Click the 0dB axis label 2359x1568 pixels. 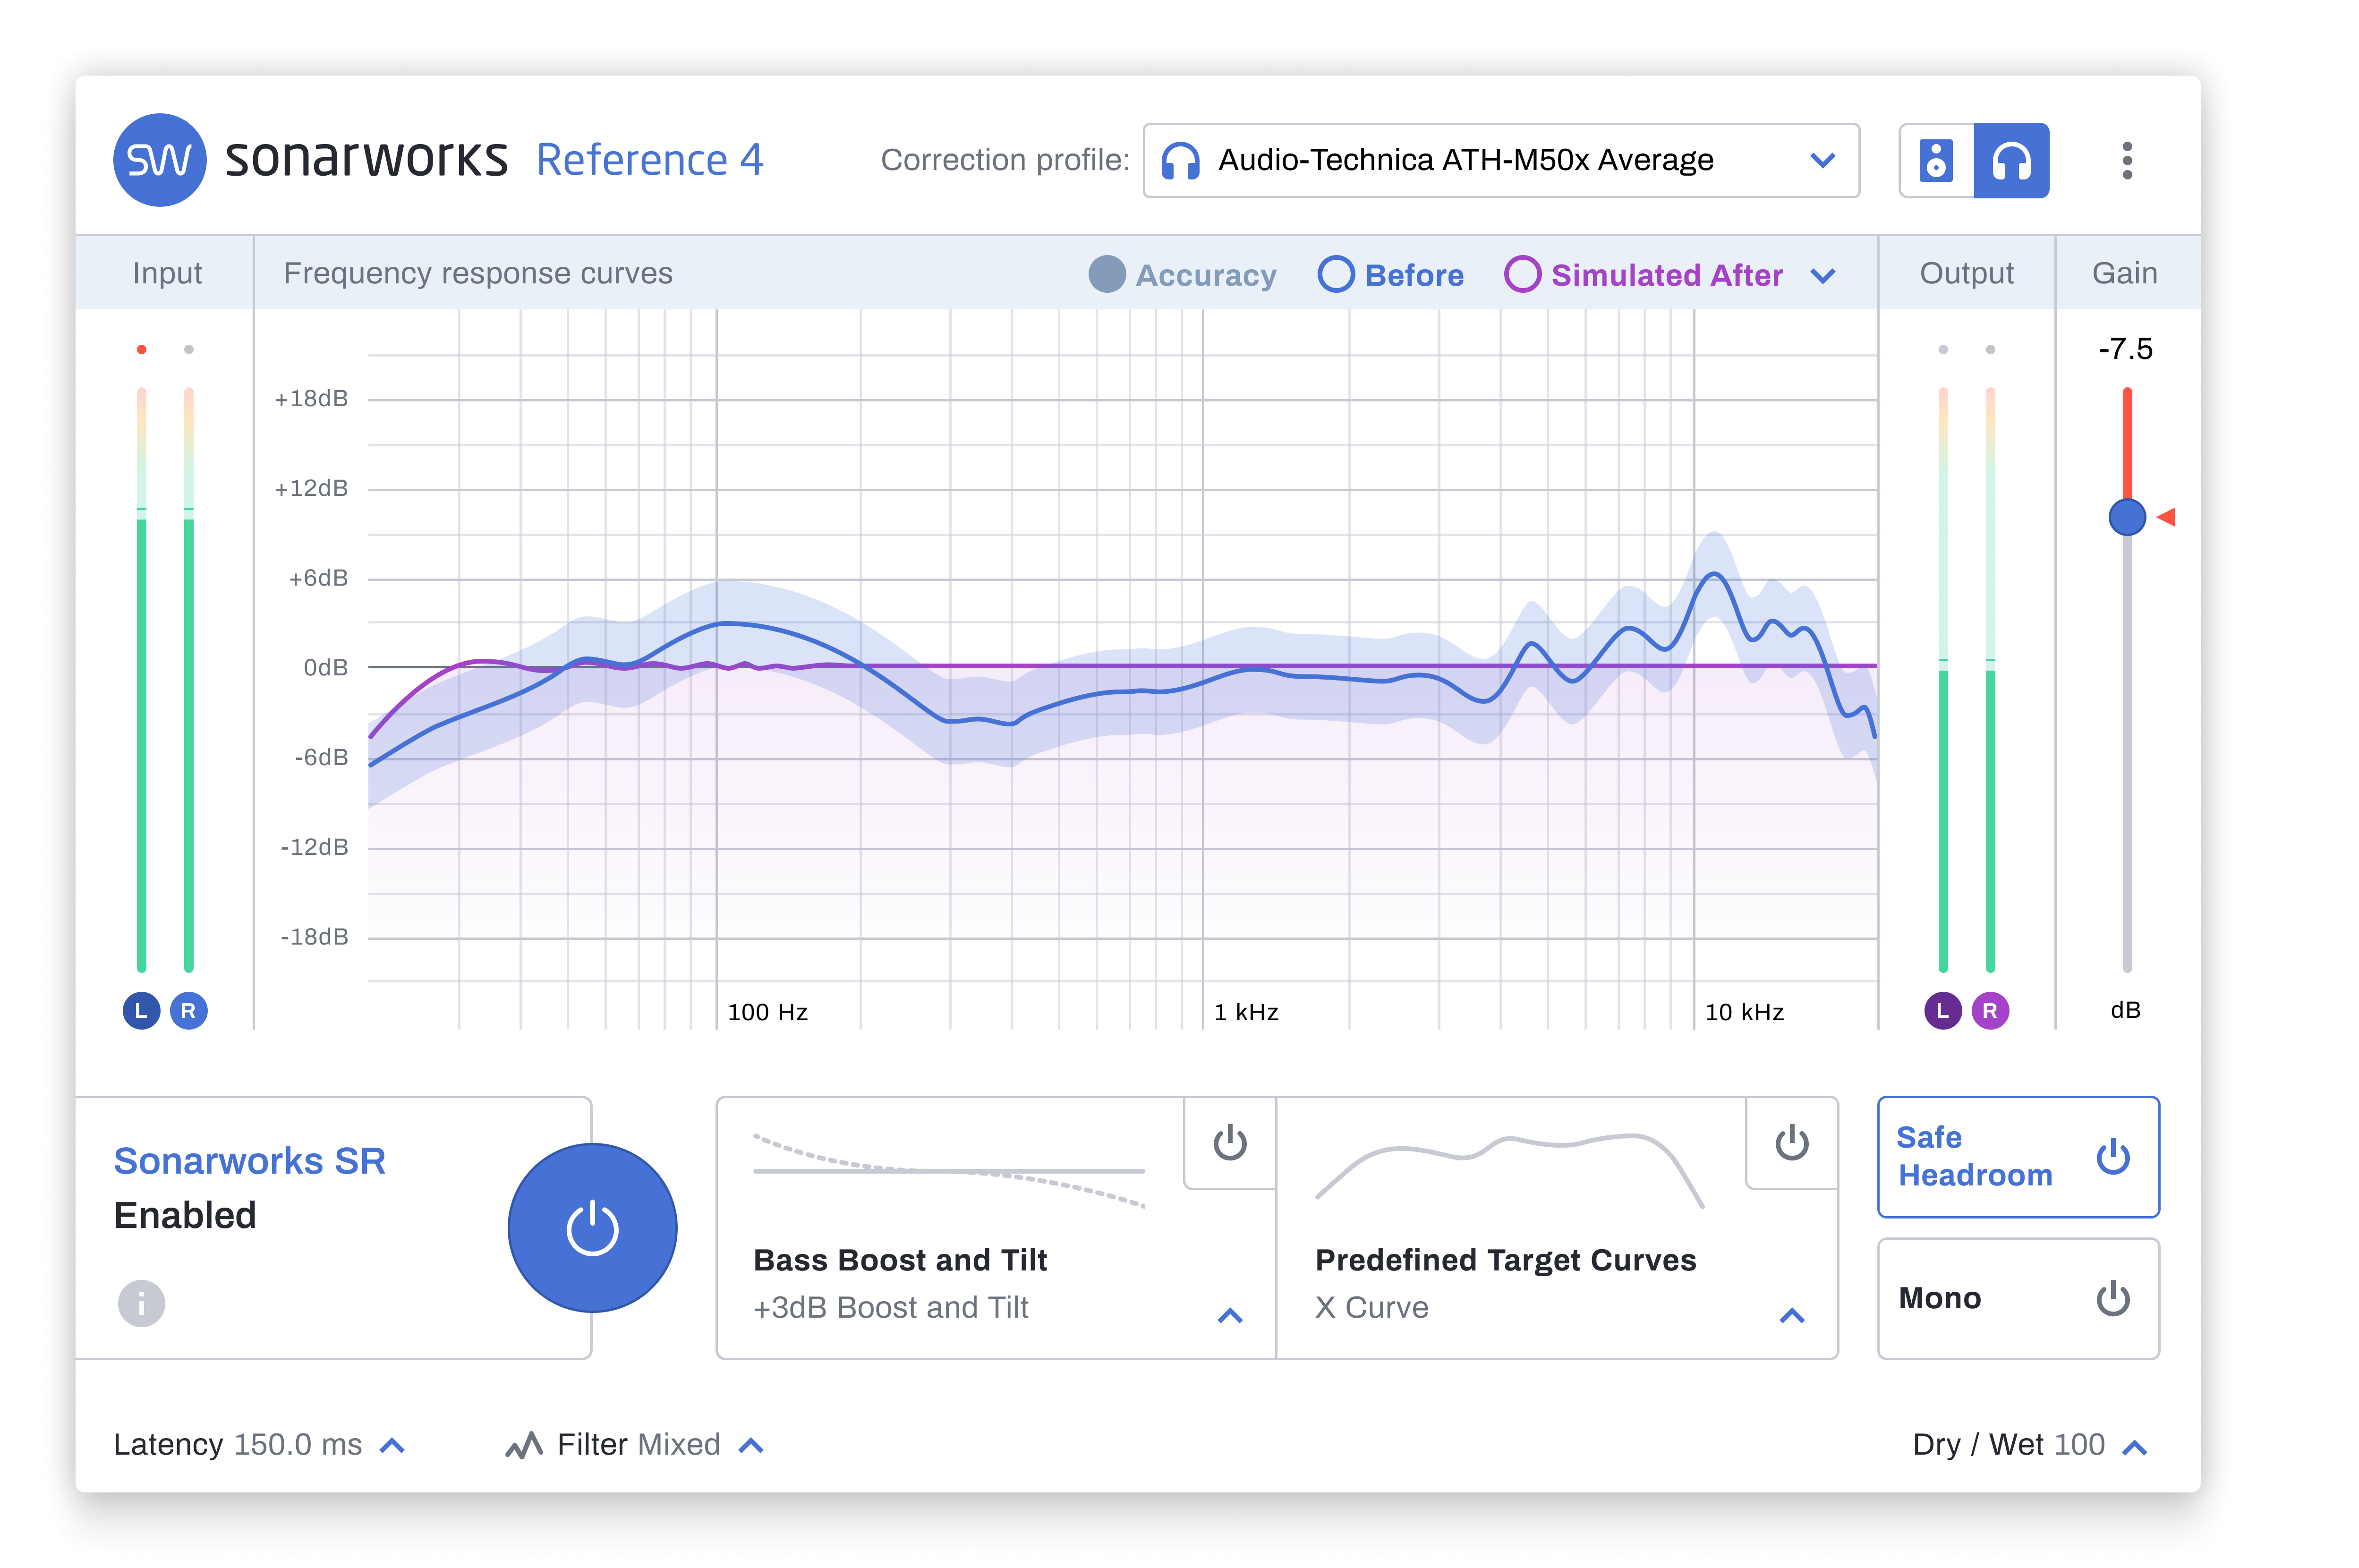tap(326, 668)
